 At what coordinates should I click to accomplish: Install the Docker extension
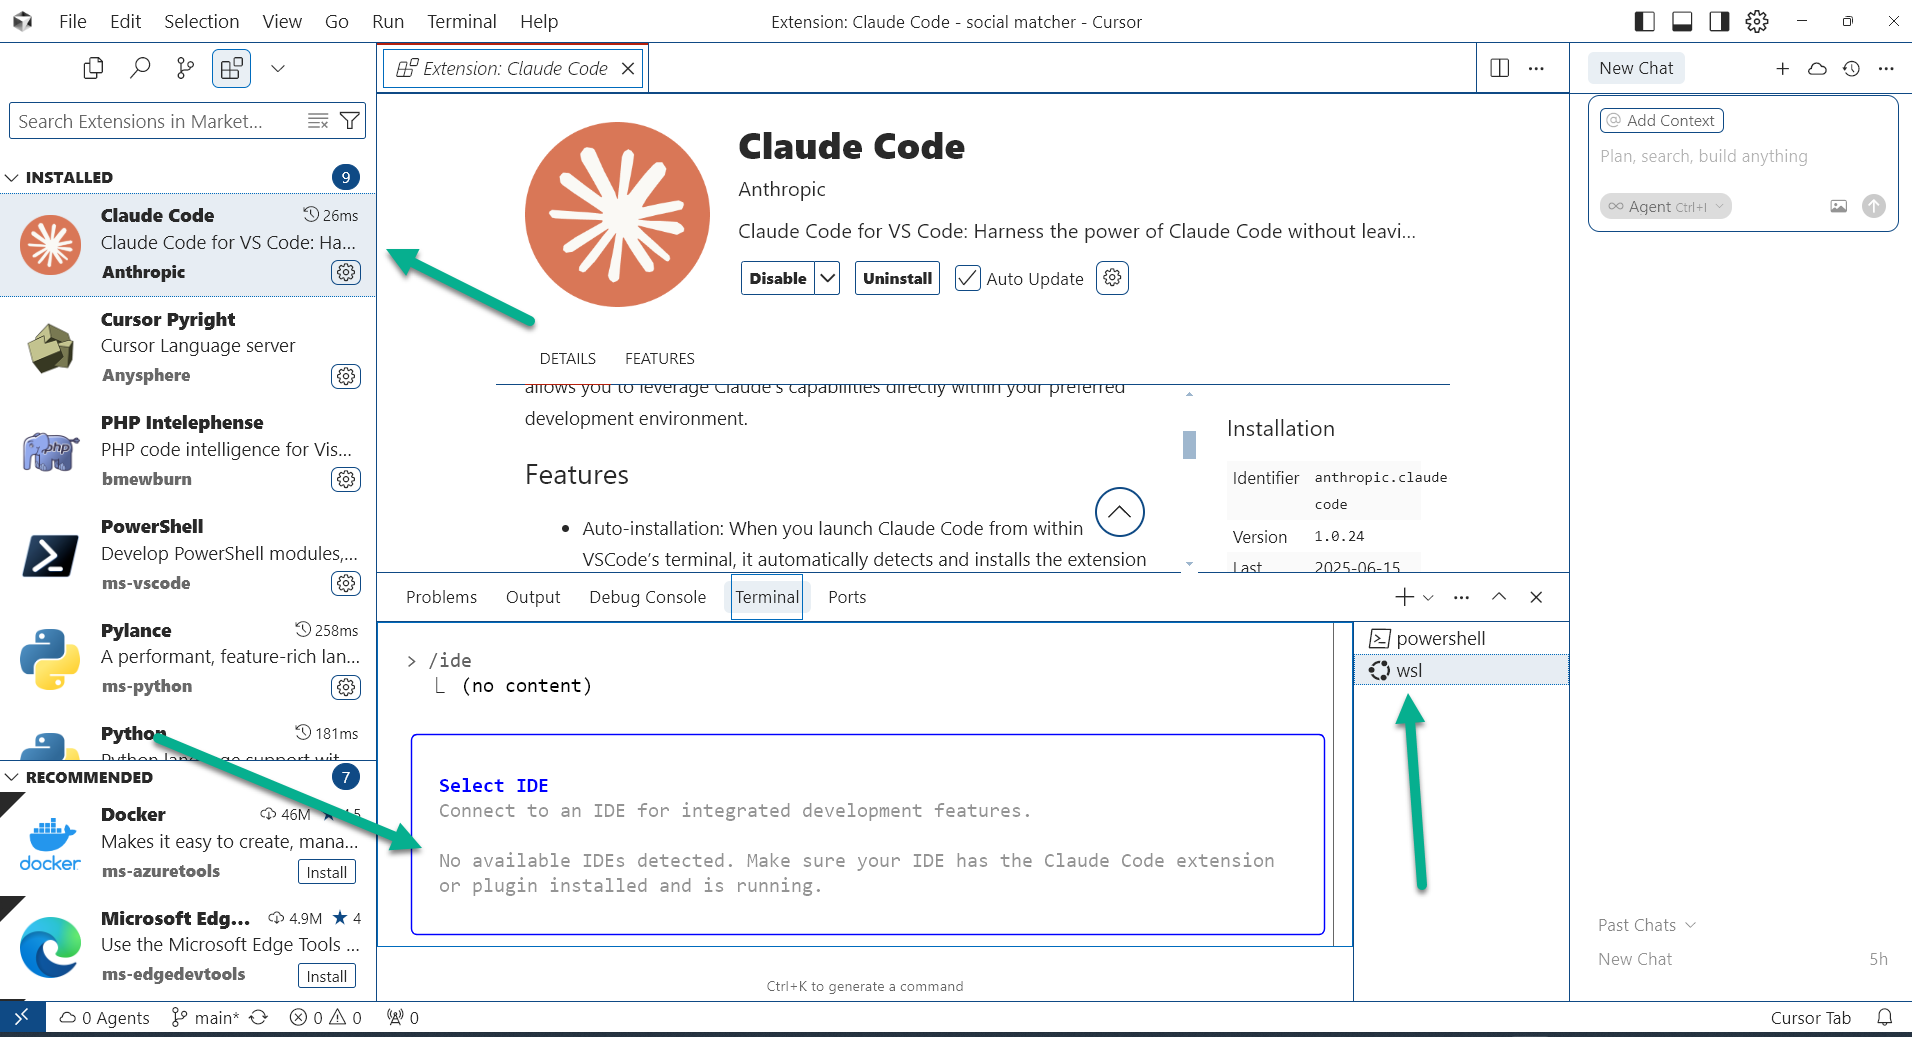click(x=327, y=872)
